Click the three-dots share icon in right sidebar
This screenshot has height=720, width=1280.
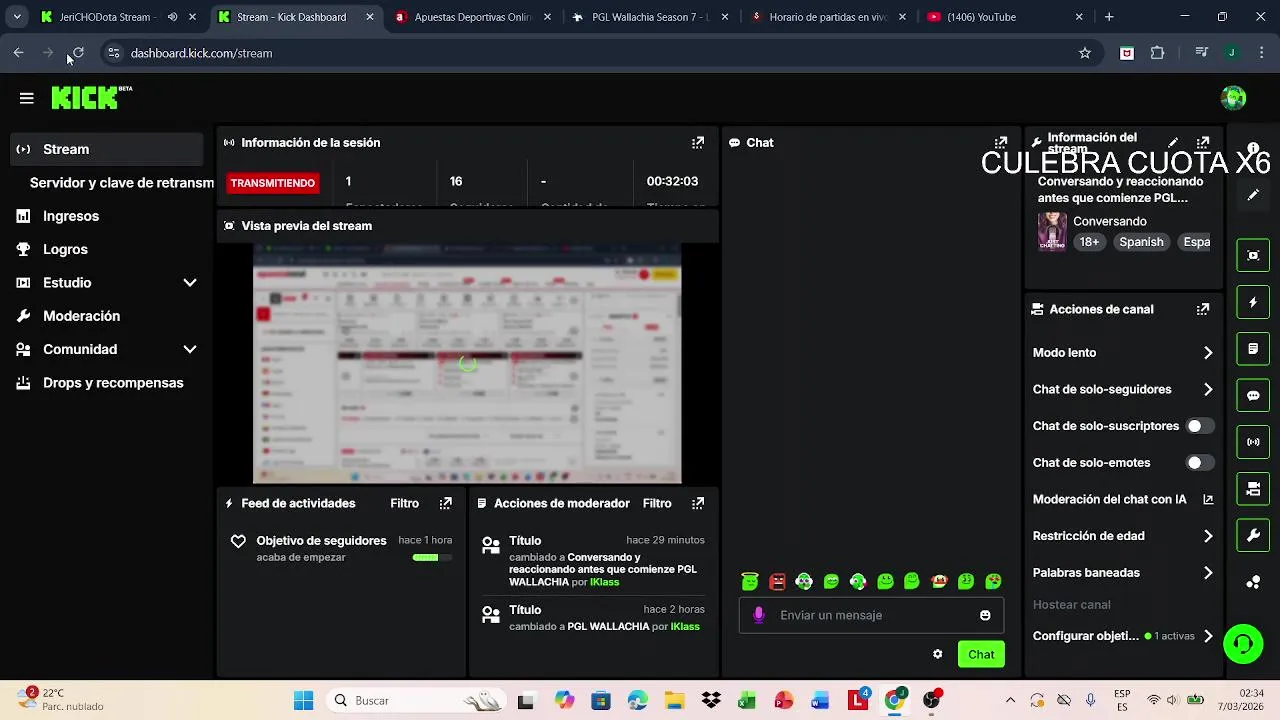coord(1253,582)
